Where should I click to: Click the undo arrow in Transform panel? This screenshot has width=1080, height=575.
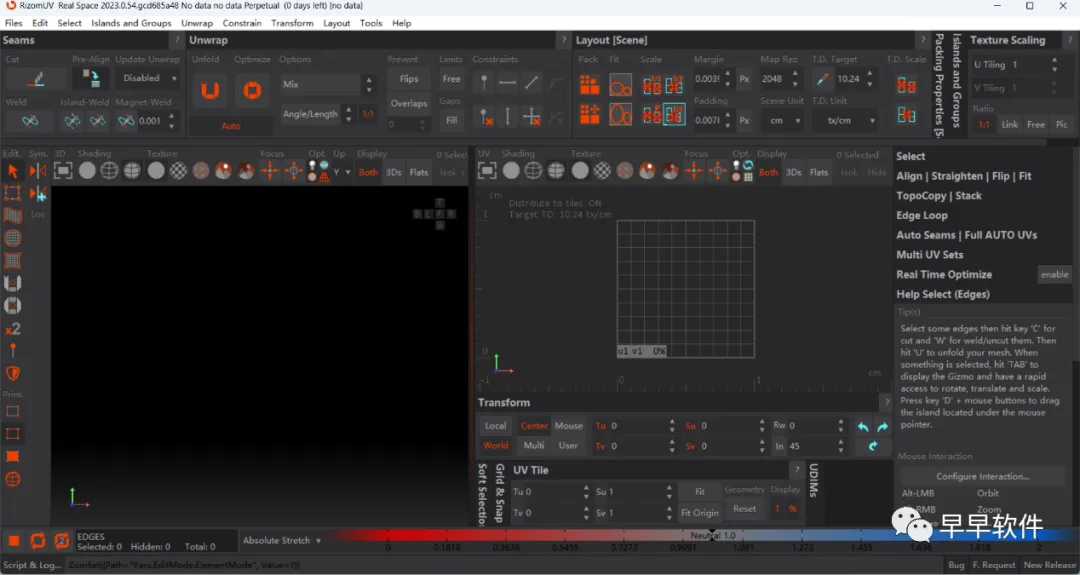[862, 426]
